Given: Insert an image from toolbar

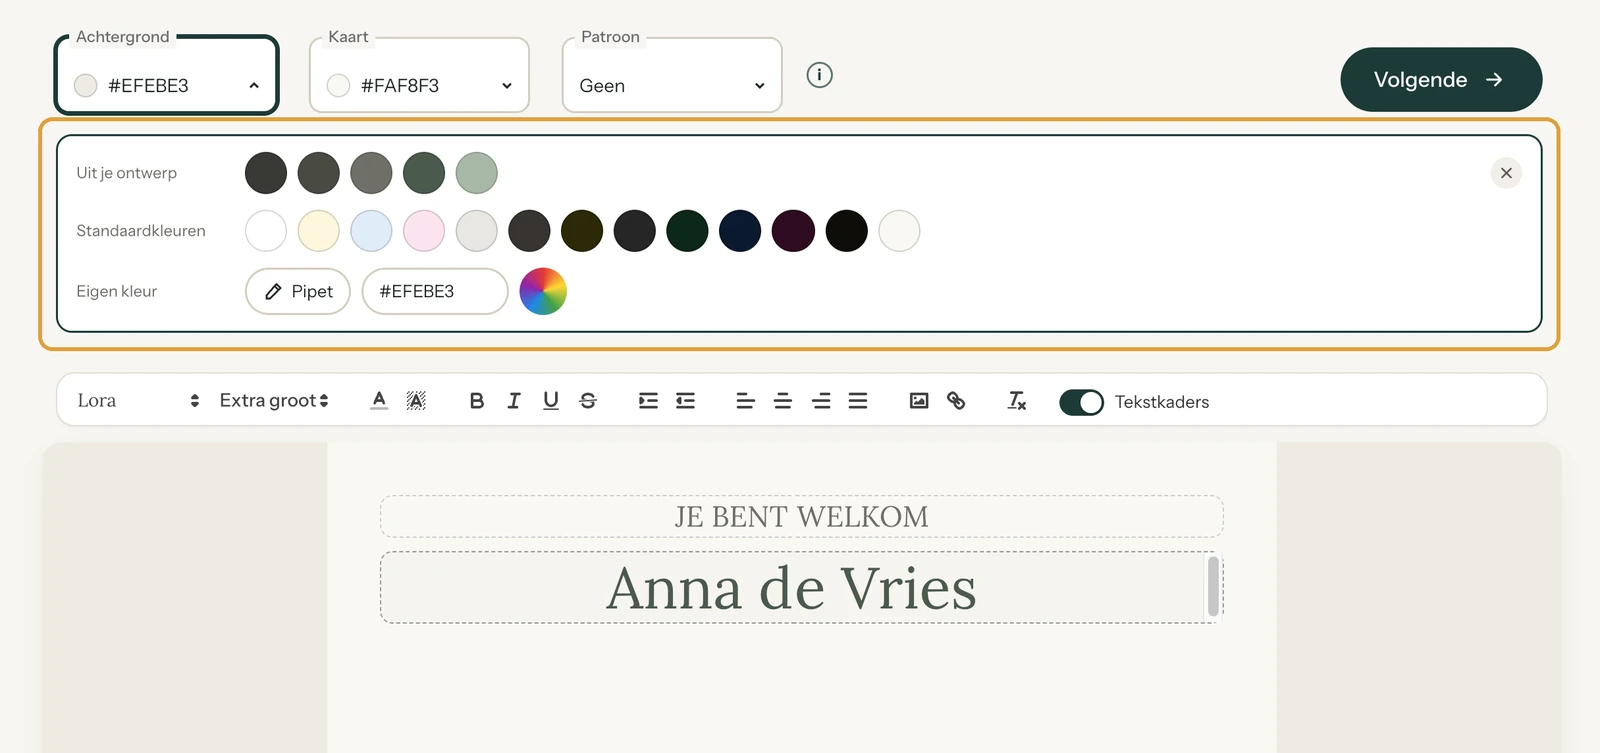Looking at the screenshot, I should 919,400.
